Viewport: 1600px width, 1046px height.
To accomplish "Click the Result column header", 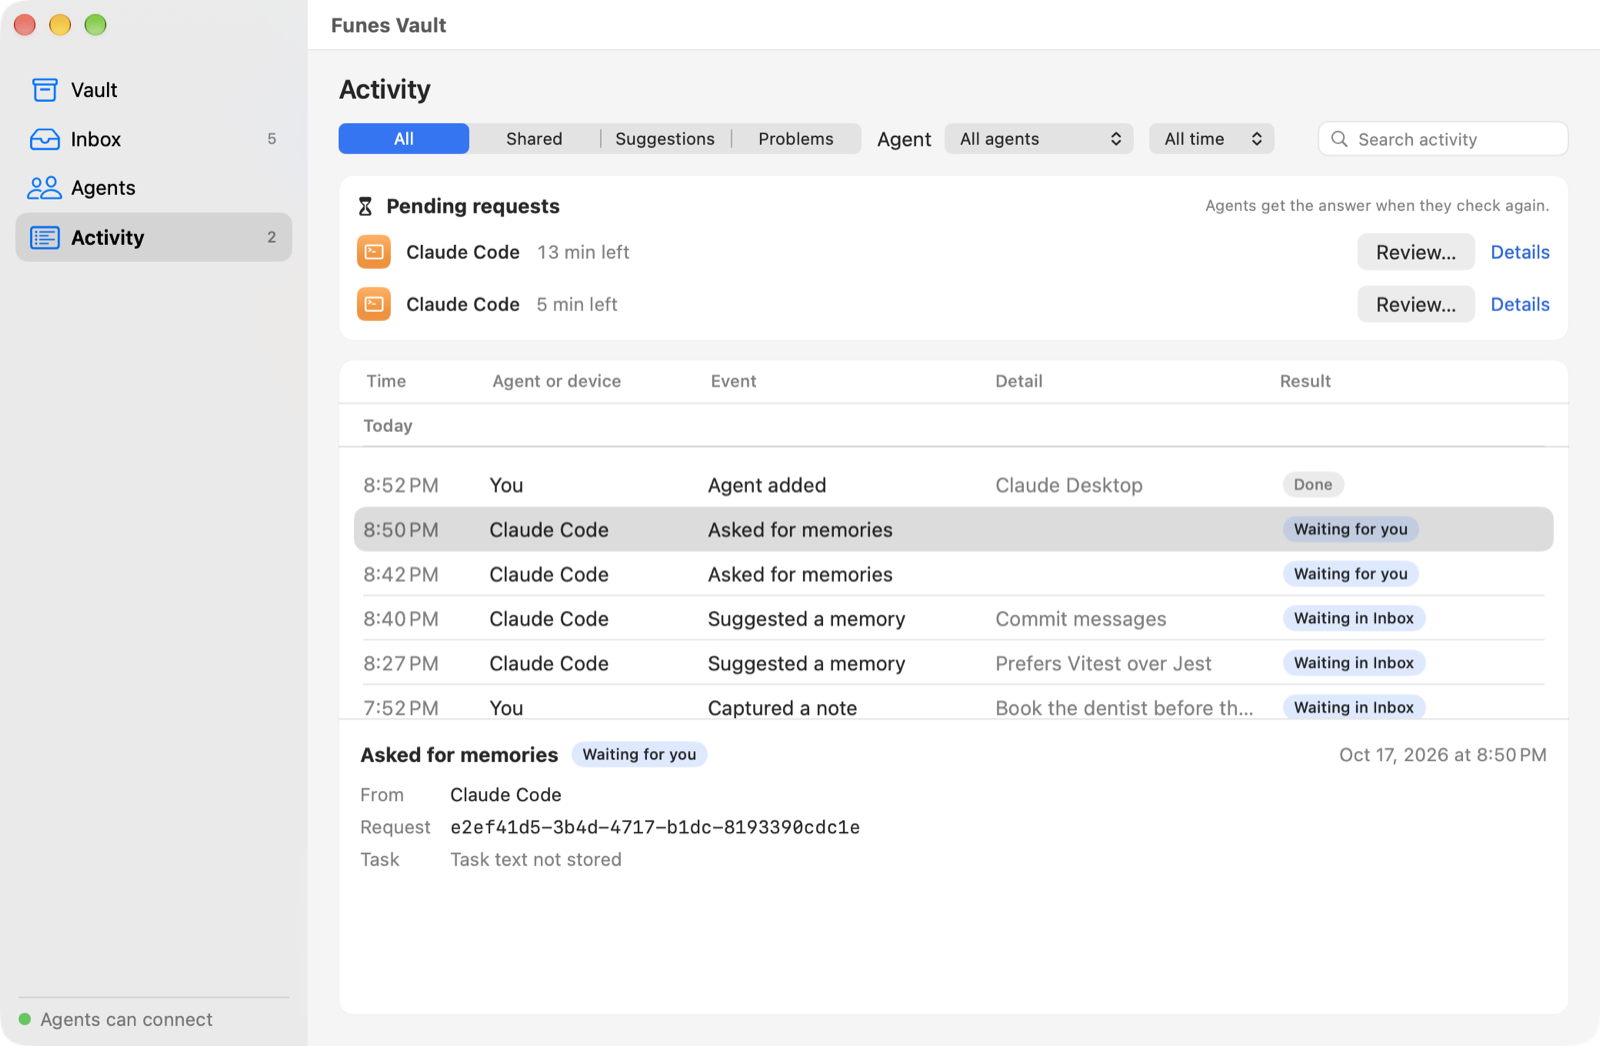I will point(1305,381).
